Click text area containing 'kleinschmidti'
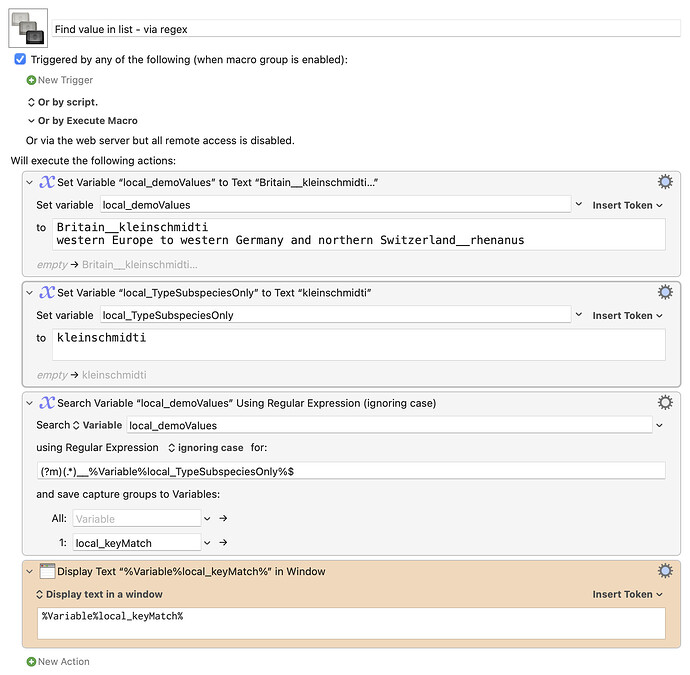The image size is (690, 675). [x=359, y=345]
